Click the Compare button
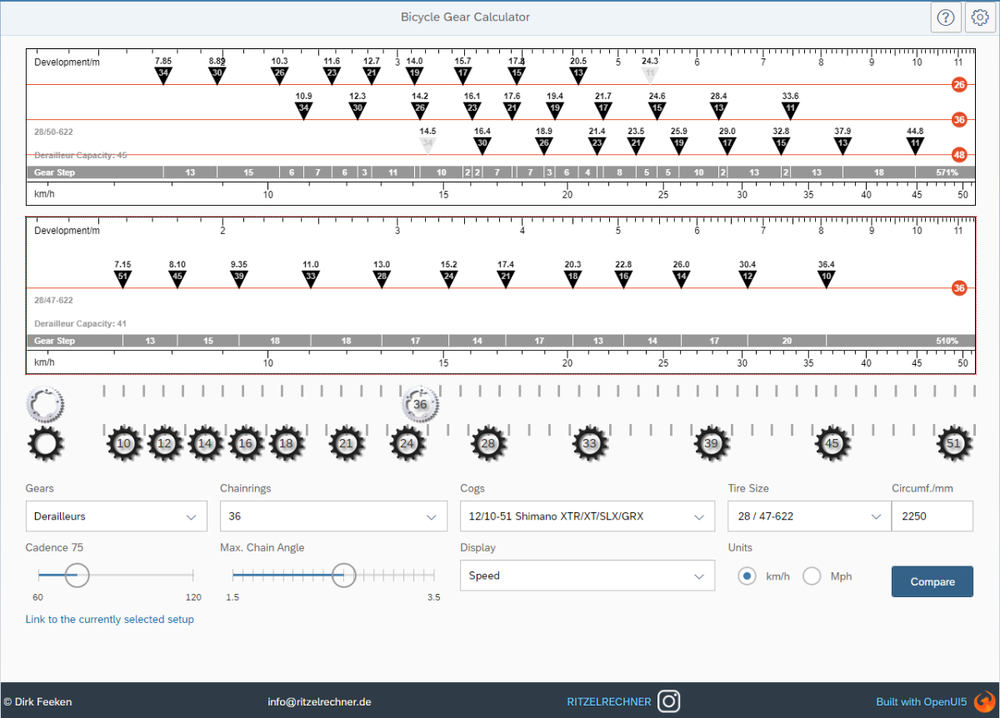This screenshot has width=1000, height=718. [931, 581]
